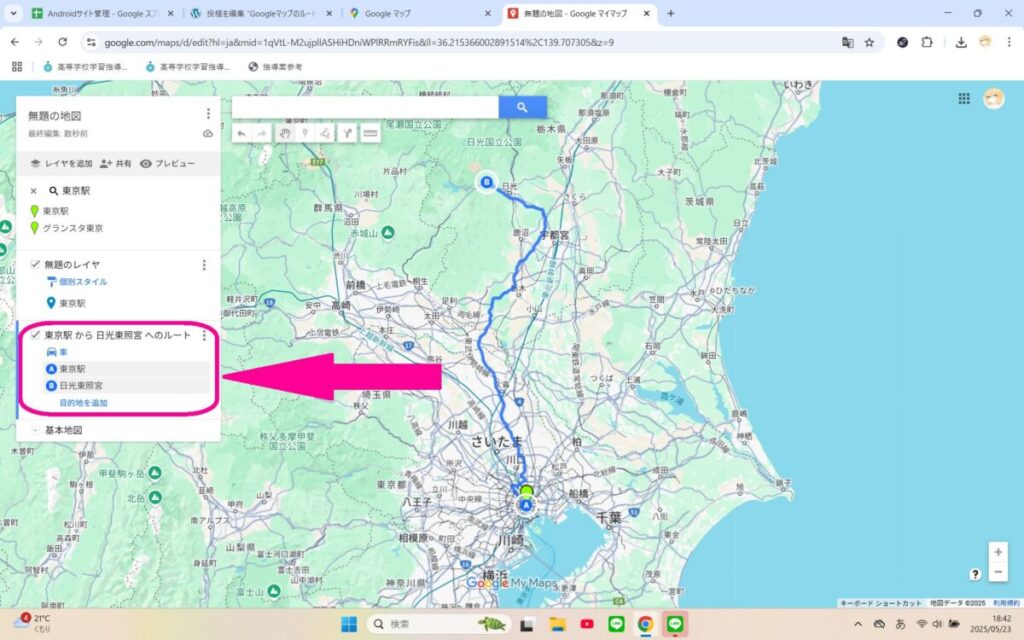Open the Chrome downloads icon
The width and height of the screenshot is (1024, 640).
tap(961, 42)
